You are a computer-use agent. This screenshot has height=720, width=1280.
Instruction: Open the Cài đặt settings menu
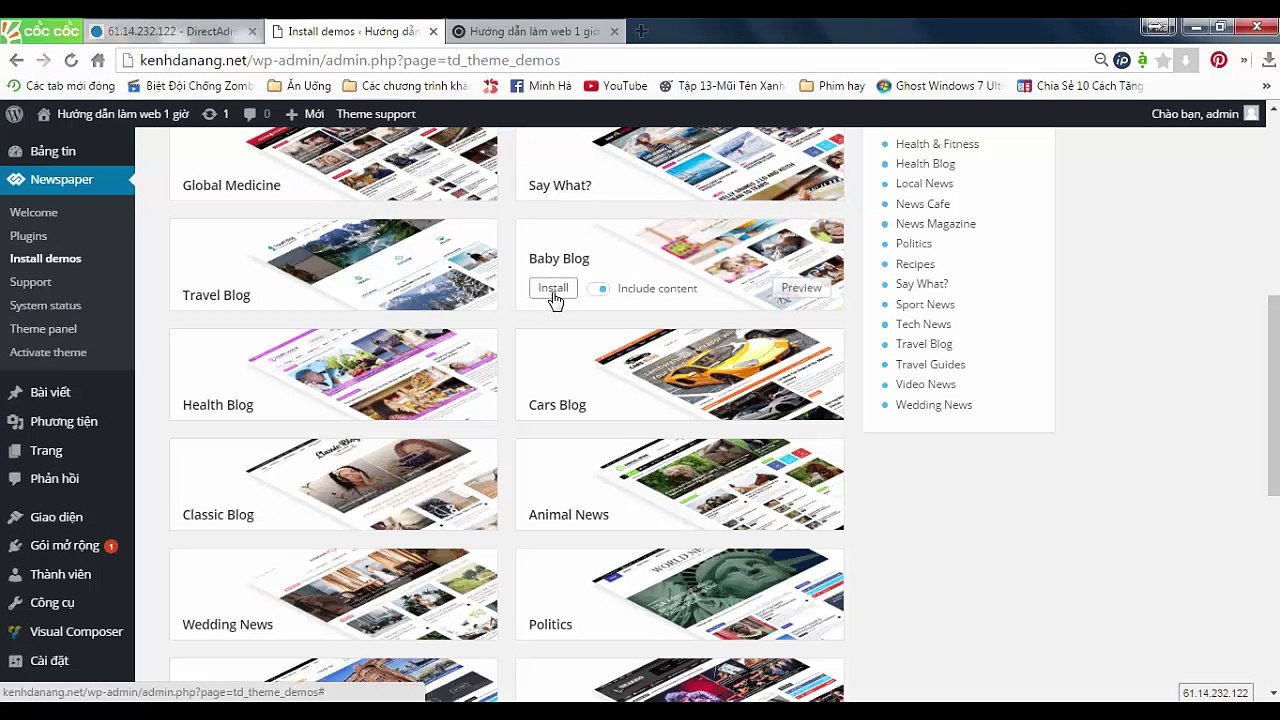coord(67,660)
